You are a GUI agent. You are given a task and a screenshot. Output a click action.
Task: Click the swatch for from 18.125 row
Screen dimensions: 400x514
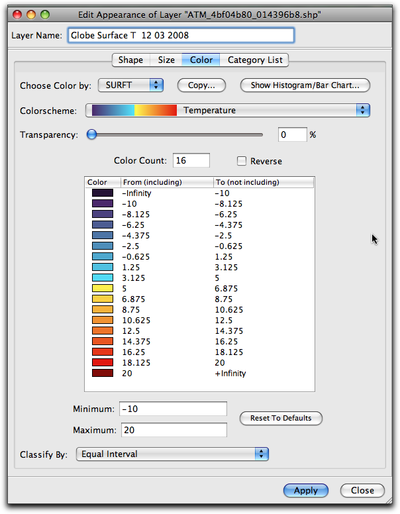(x=103, y=363)
